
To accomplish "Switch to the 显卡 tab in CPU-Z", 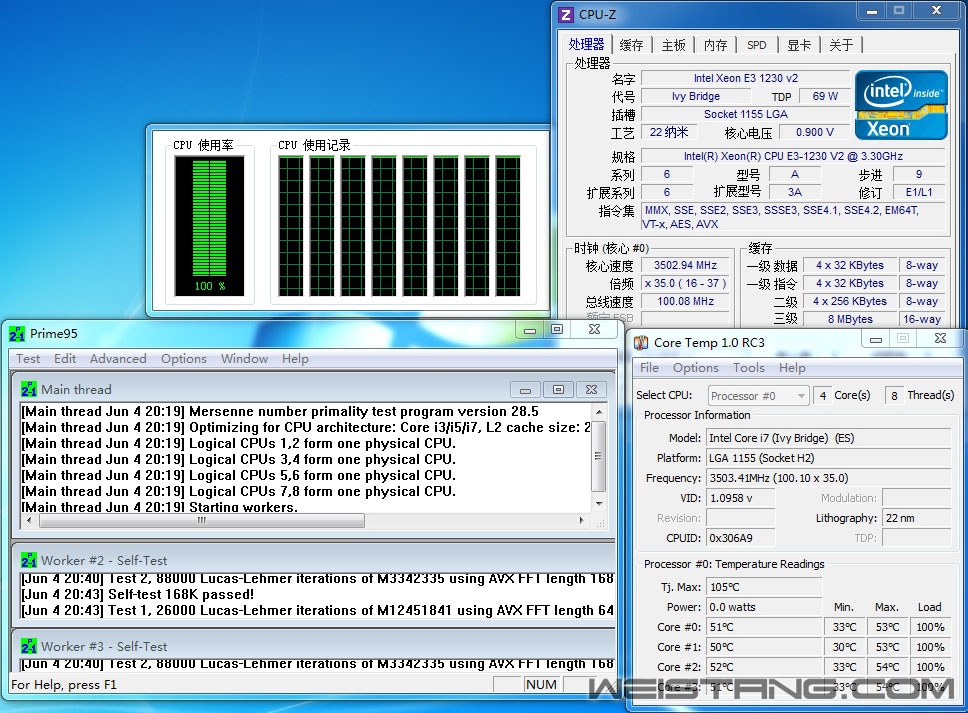I will (x=799, y=45).
